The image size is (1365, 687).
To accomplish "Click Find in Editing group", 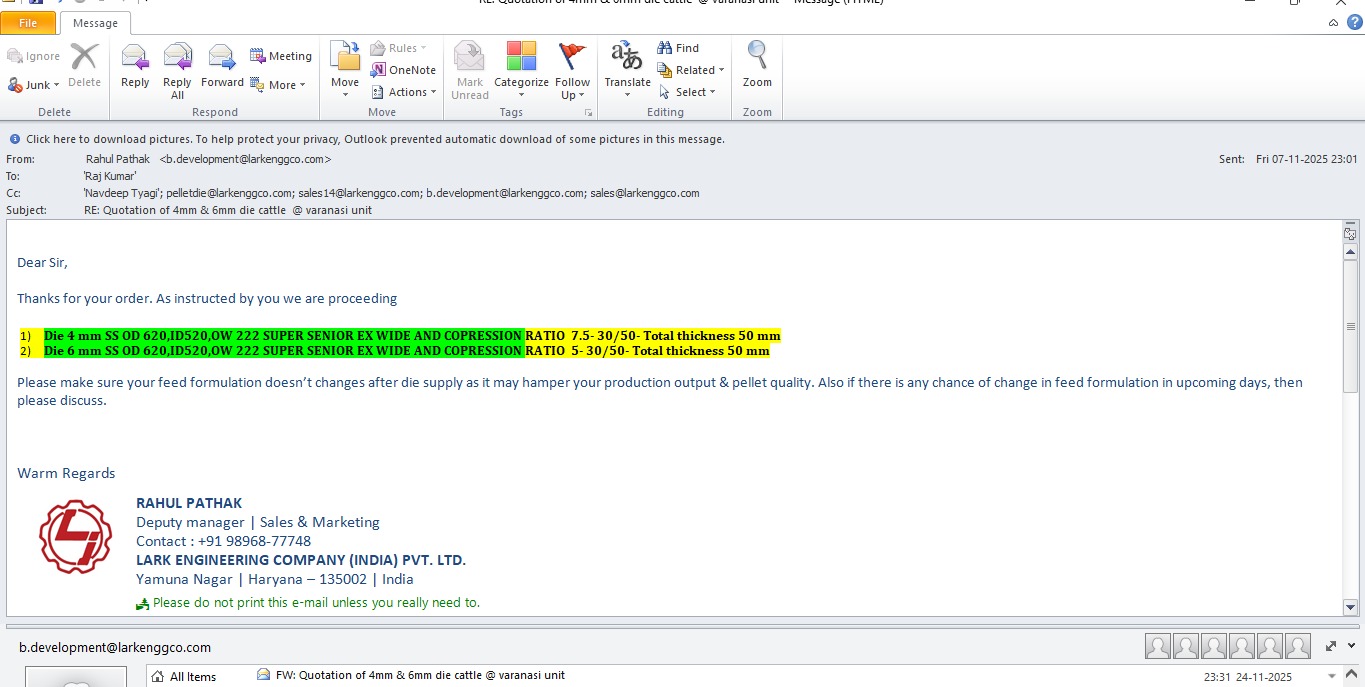I will (x=678, y=48).
